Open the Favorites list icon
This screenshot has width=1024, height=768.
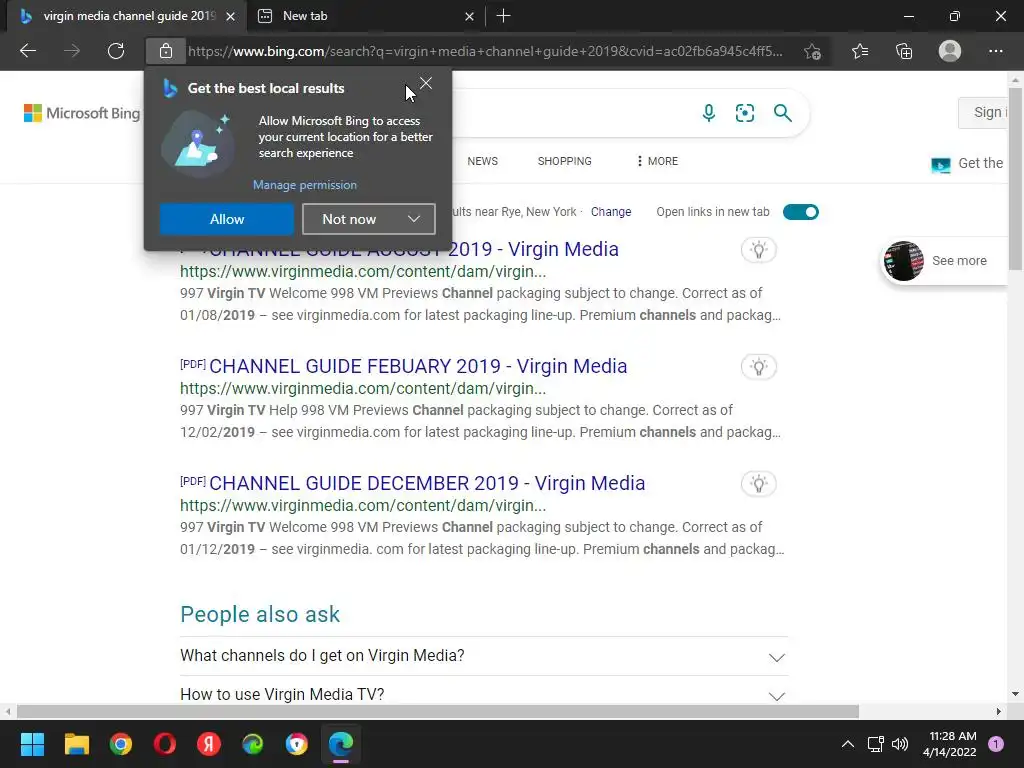pyautogui.click(x=859, y=51)
